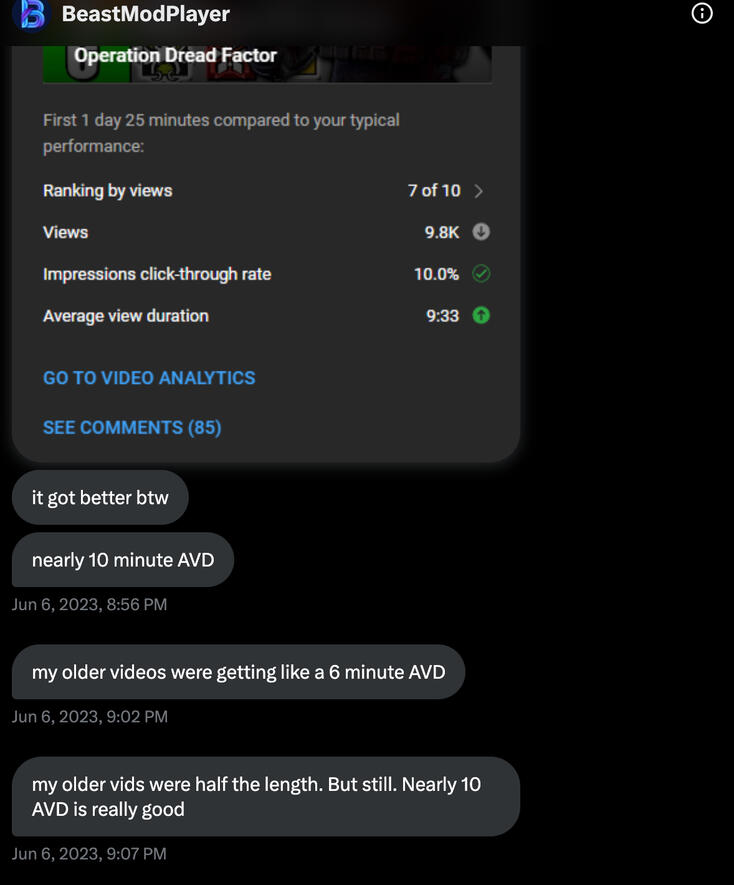
Task: Select the "nearly 10 minute AVD" message
Action: (123, 560)
